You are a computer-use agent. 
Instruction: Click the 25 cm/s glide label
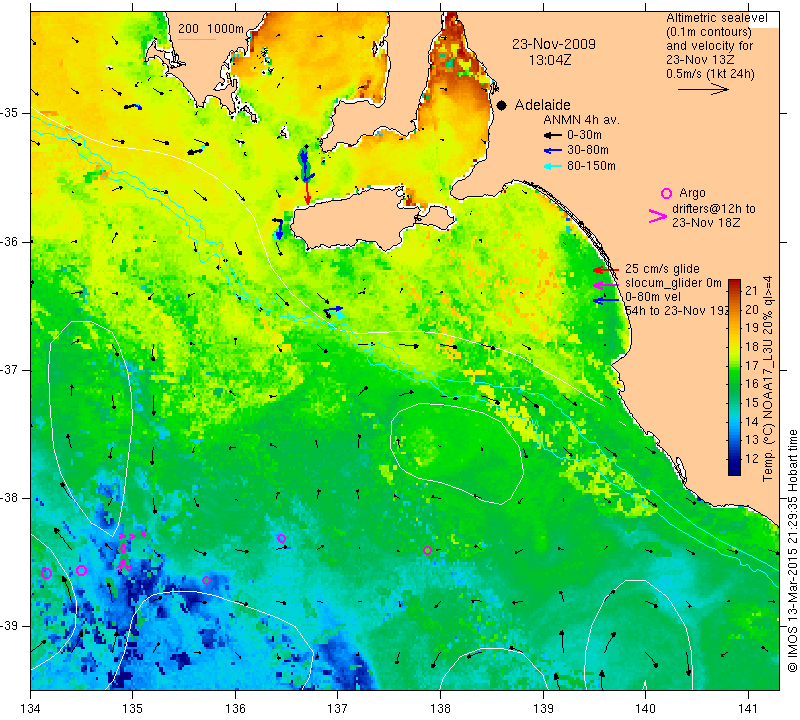(x=662, y=269)
